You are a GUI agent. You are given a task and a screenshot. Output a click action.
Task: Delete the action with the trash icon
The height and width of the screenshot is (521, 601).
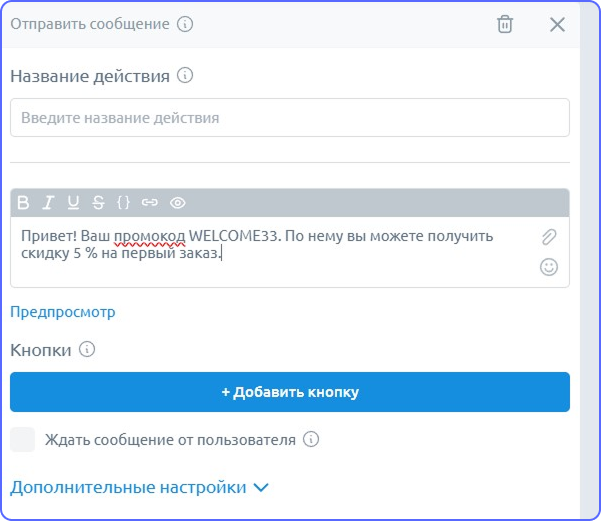coord(504,25)
